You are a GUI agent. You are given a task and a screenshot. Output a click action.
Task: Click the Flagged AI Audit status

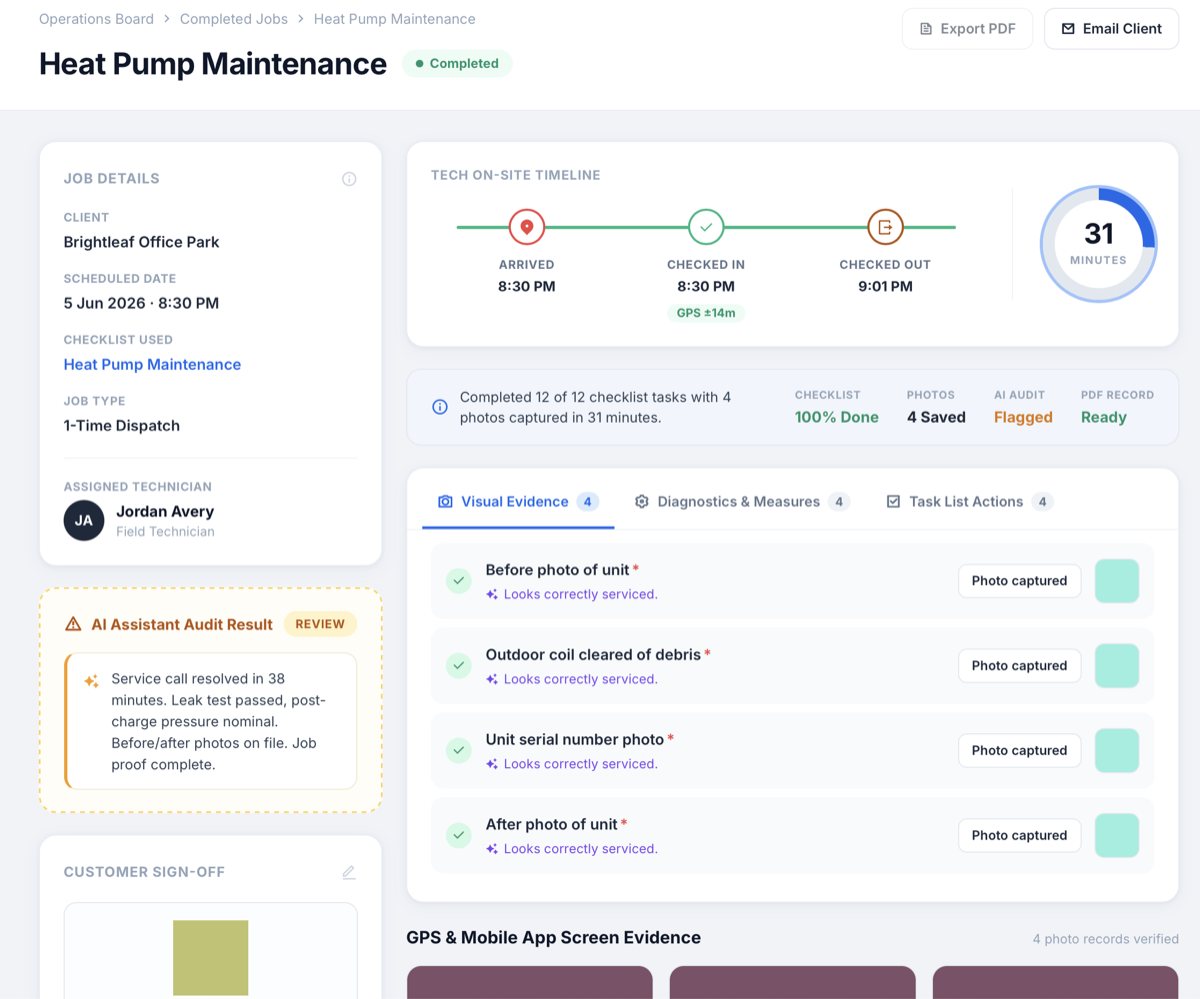click(x=1023, y=417)
